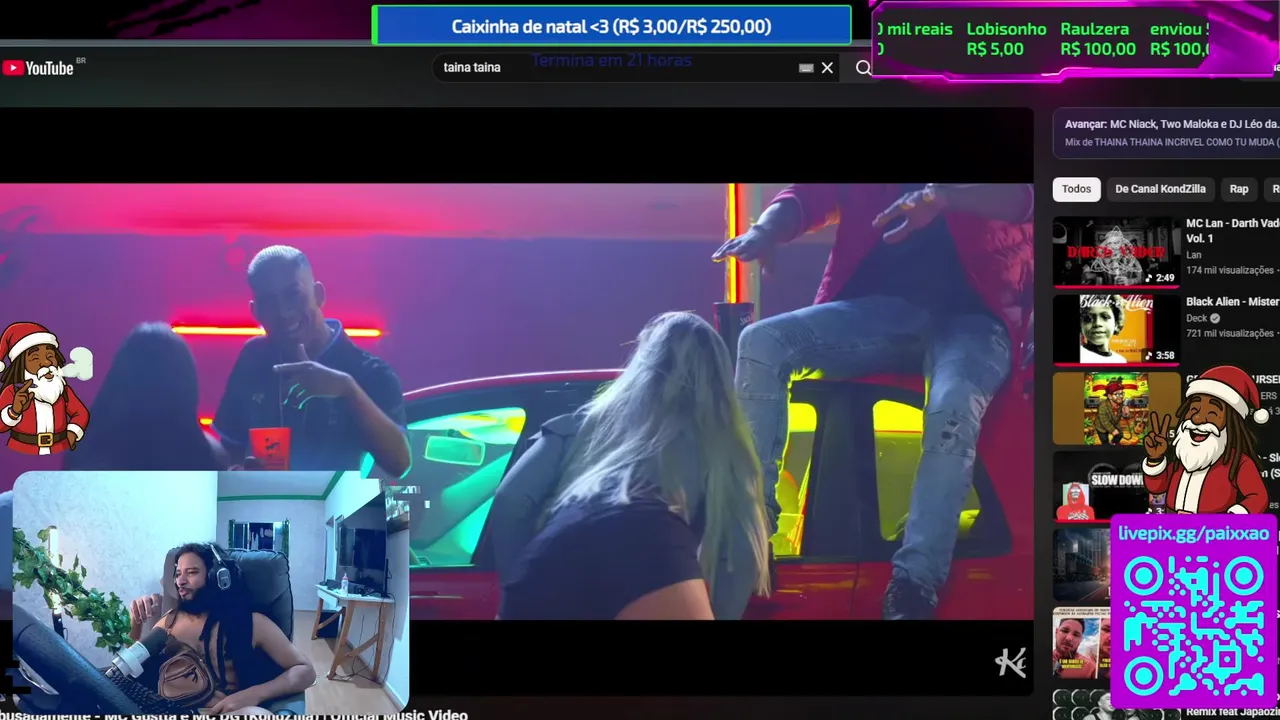The height and width of the screenshot is (720, 1280).
Task: Open the 'Lan' channel name
Action: click(1194, 255)
